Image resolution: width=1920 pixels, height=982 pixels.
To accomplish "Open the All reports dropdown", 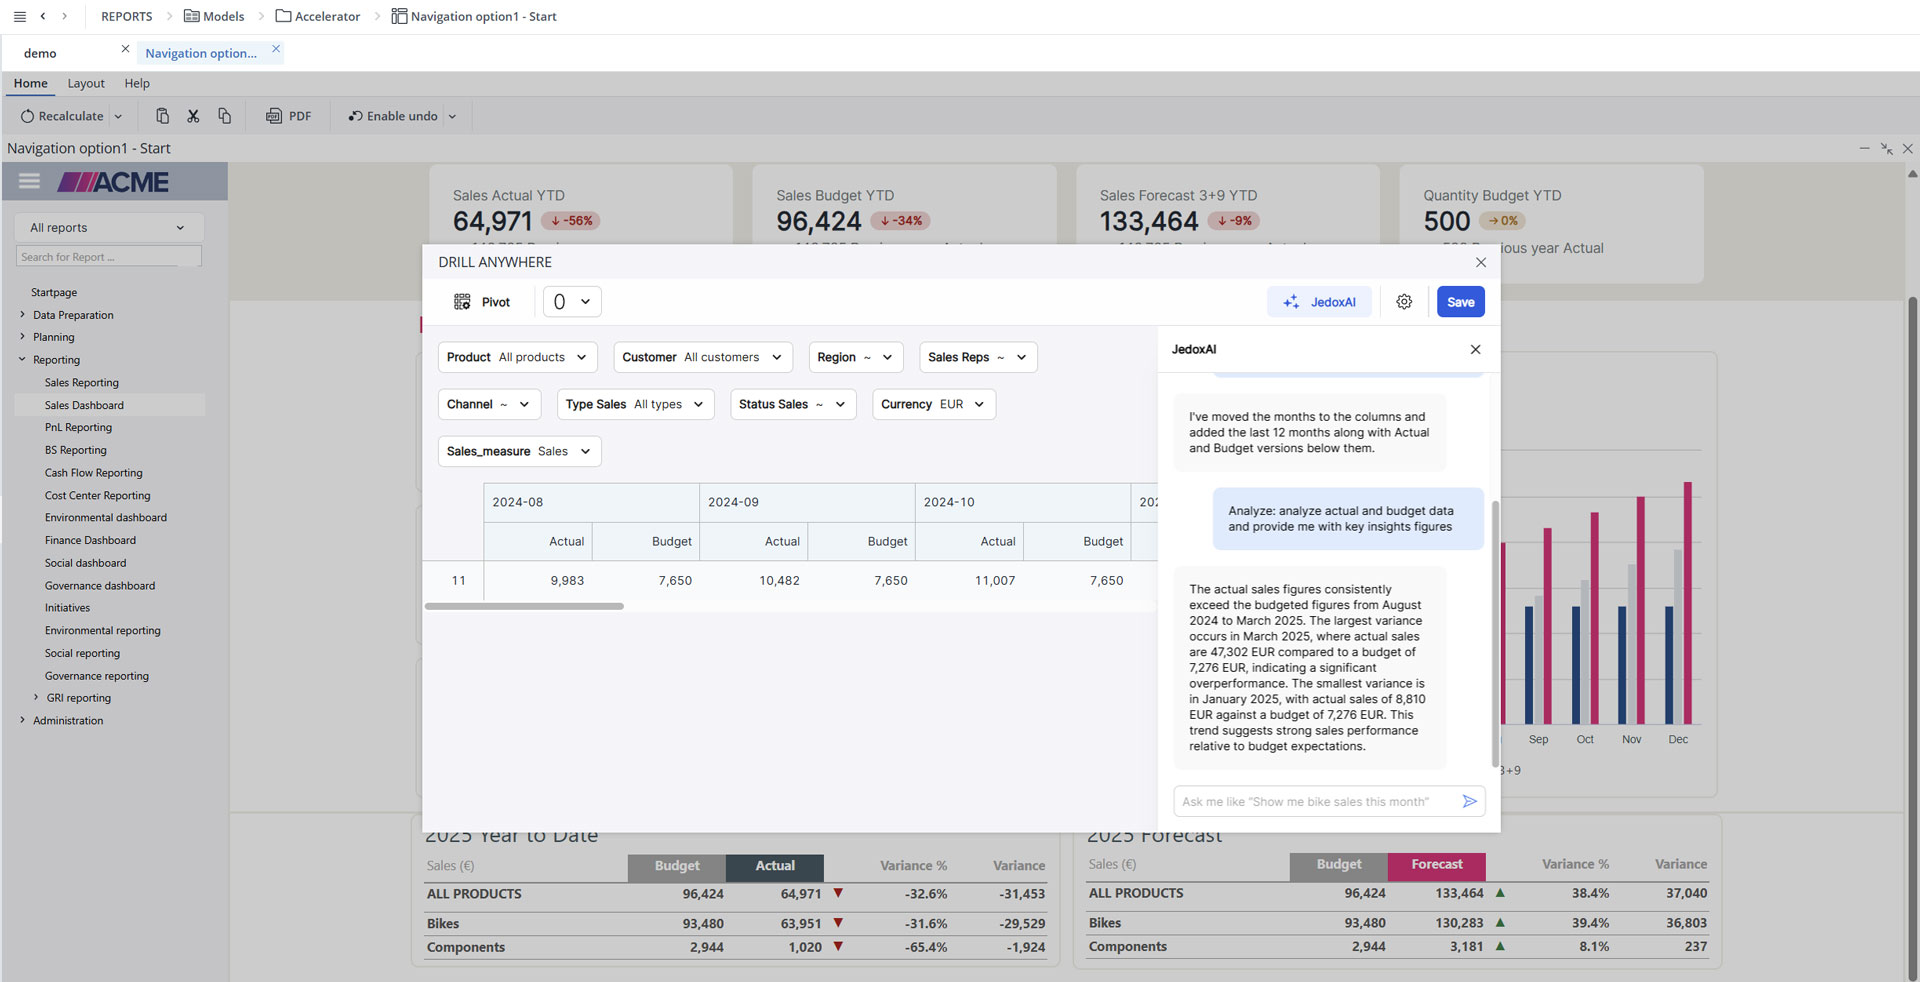I will click(109, 227).
